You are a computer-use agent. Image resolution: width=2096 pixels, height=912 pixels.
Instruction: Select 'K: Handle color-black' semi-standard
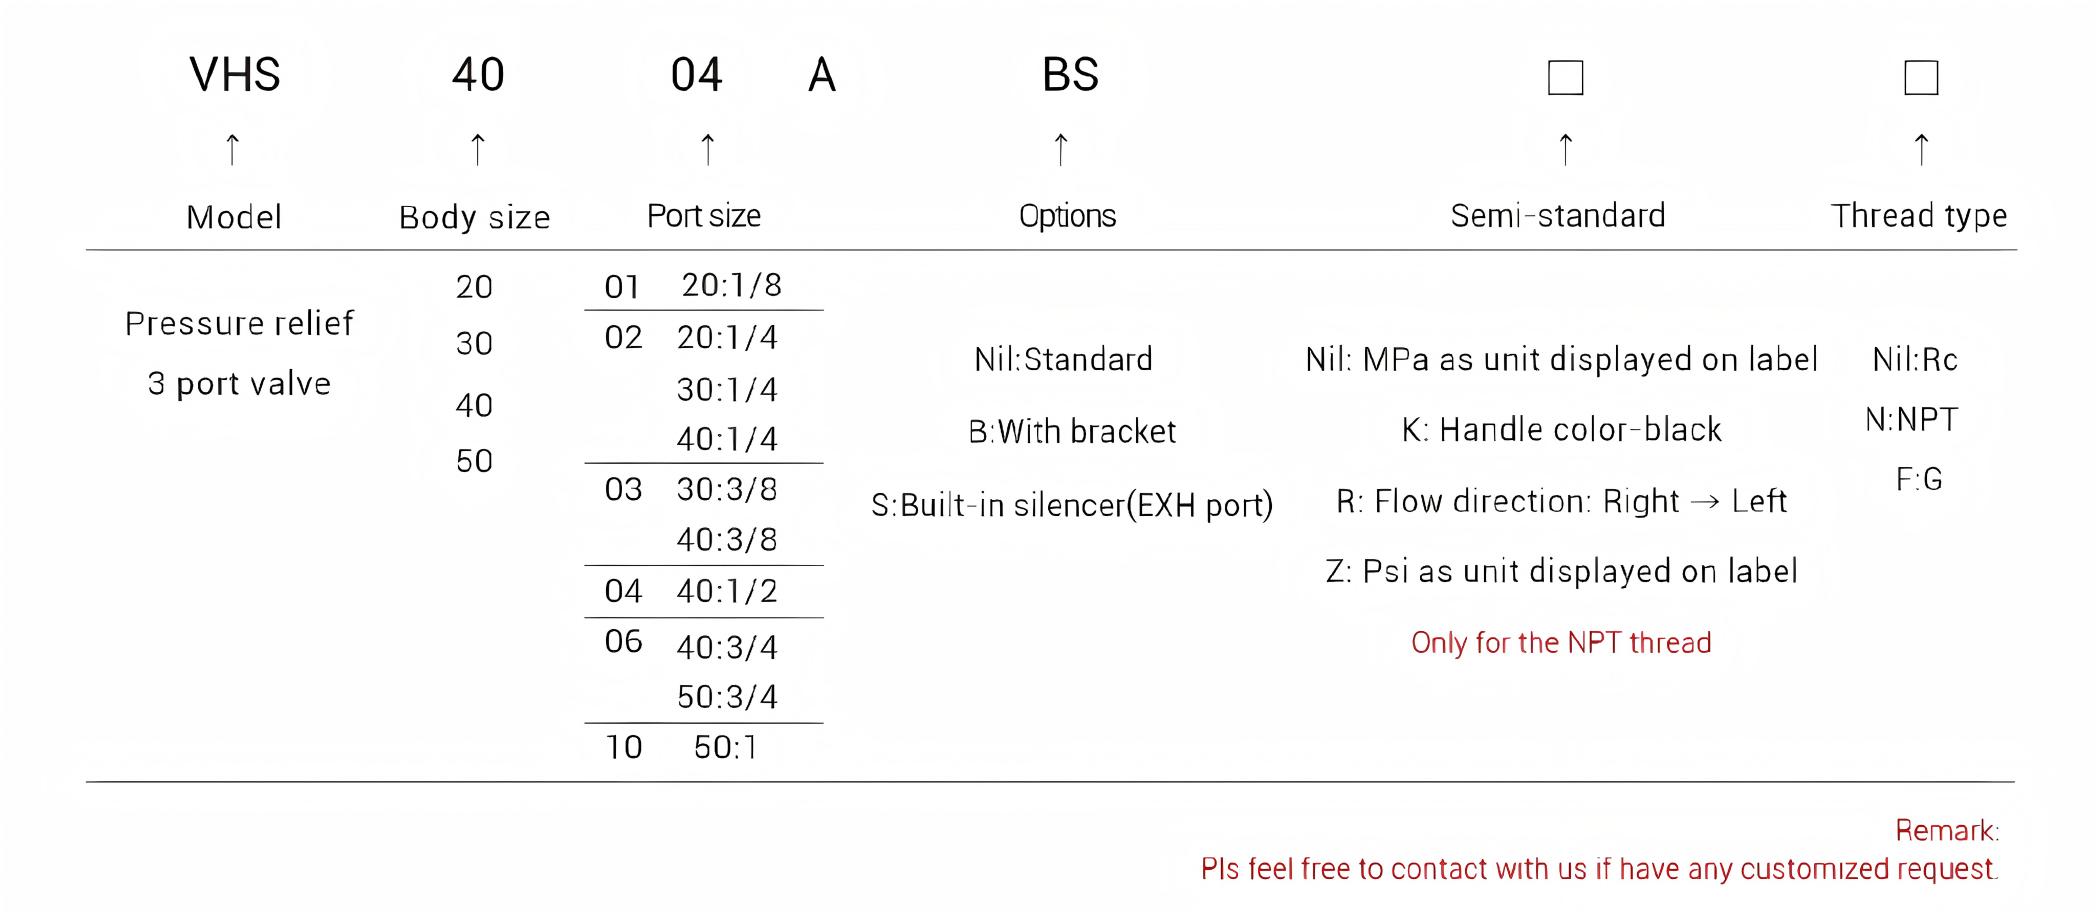pos(1561,430)
